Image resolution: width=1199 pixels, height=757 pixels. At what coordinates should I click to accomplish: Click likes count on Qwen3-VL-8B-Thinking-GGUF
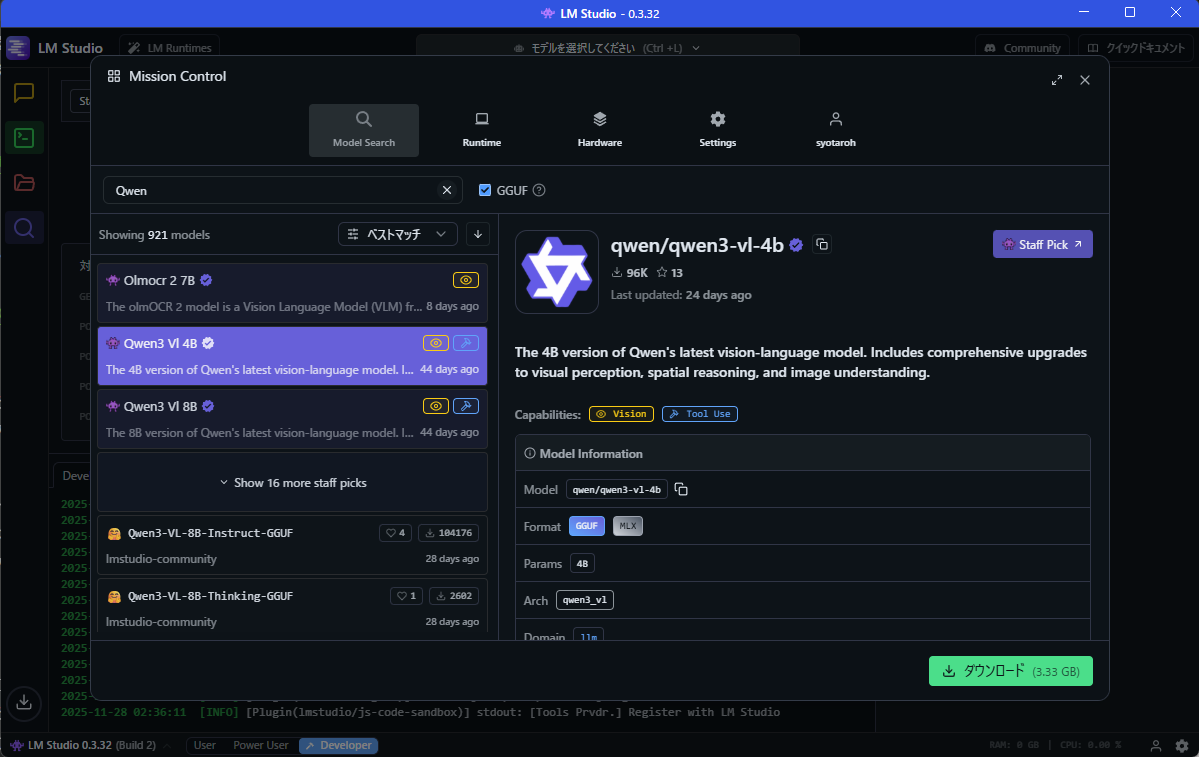tap(406, 596)
